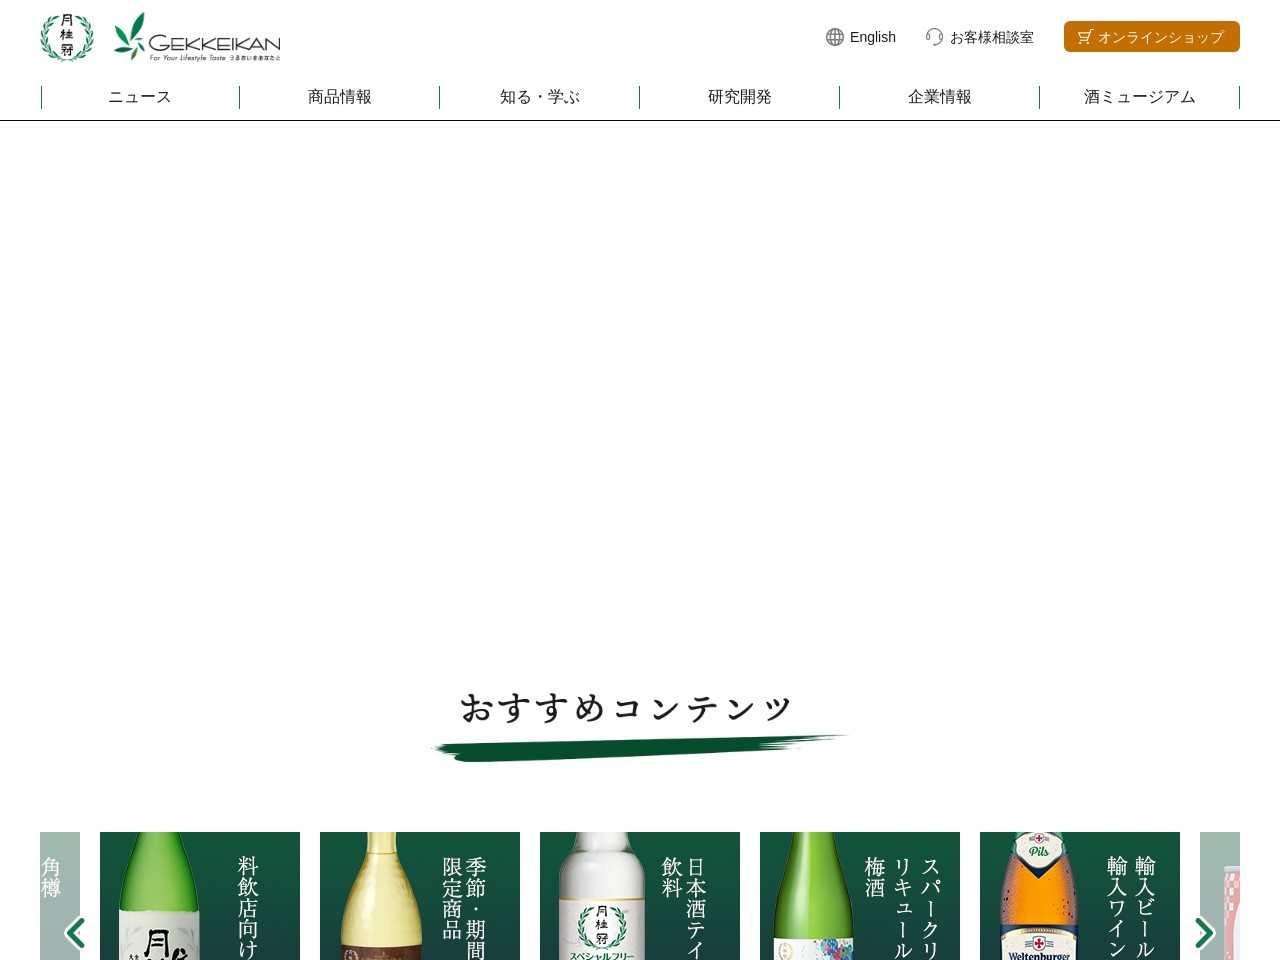Click the shopping cart icon
1280x960 pixels.
pyautogui.click(x=1084, y=37)
